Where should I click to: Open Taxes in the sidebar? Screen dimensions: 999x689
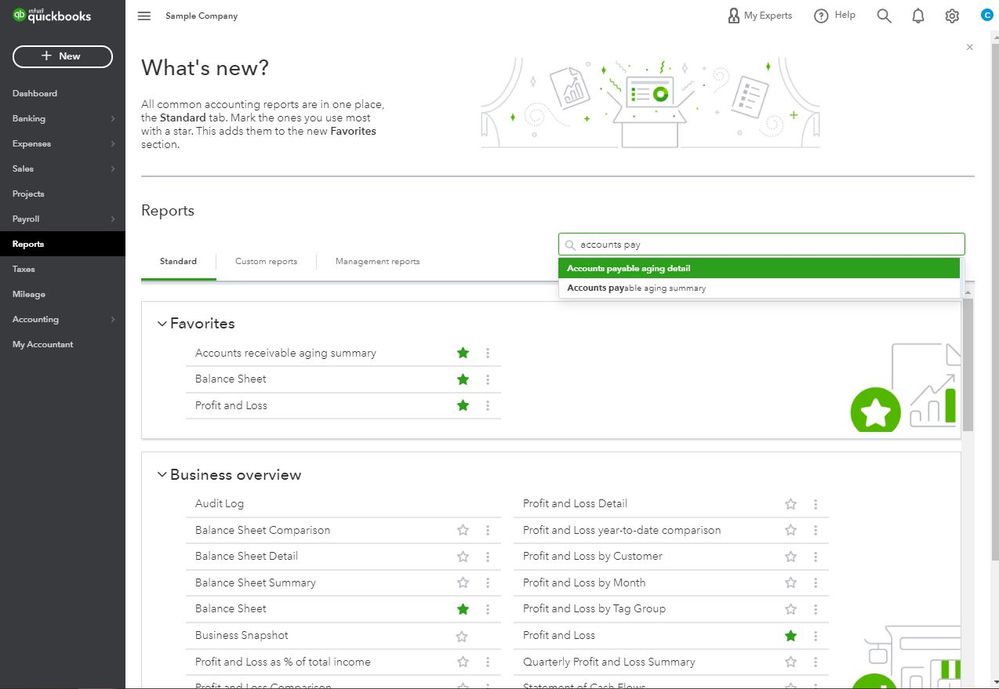tap(24, 269)
